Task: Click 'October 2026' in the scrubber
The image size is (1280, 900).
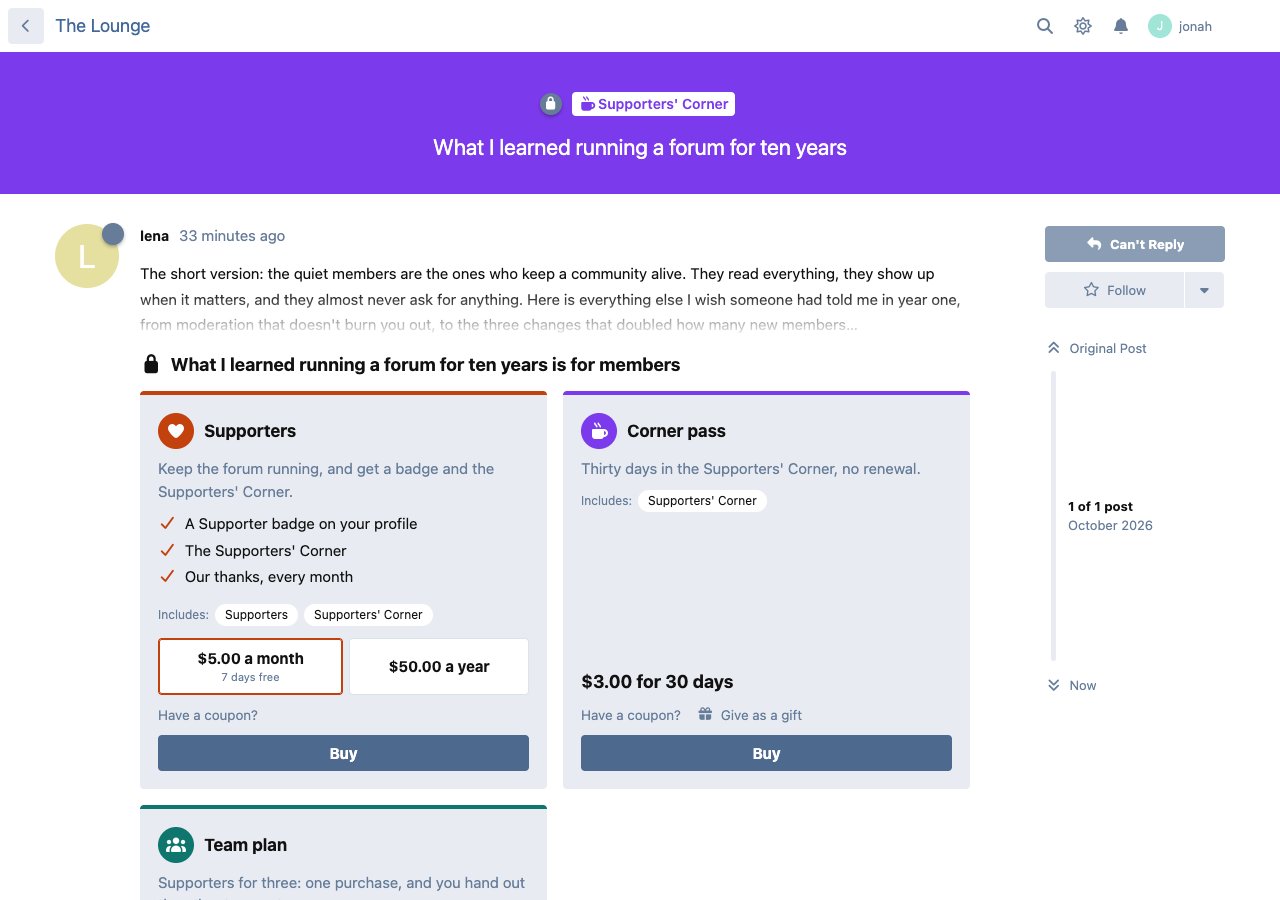Action: tap(1110, 525)
